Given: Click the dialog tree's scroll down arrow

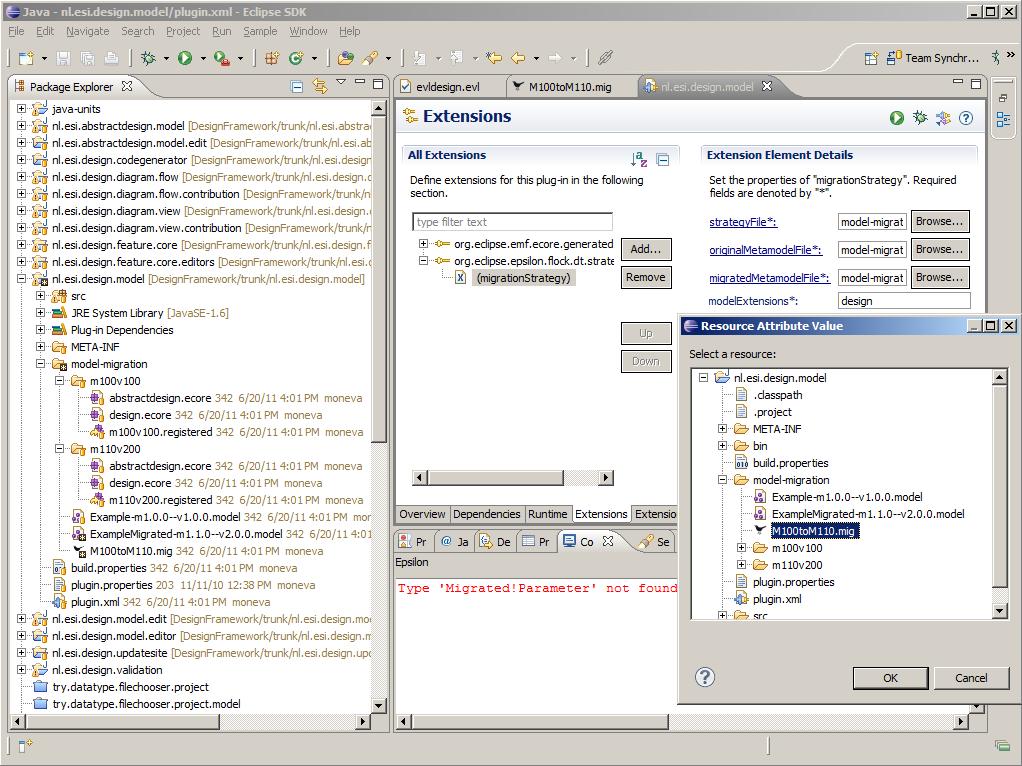Looking at the screenshot, I should click(999, 611).
